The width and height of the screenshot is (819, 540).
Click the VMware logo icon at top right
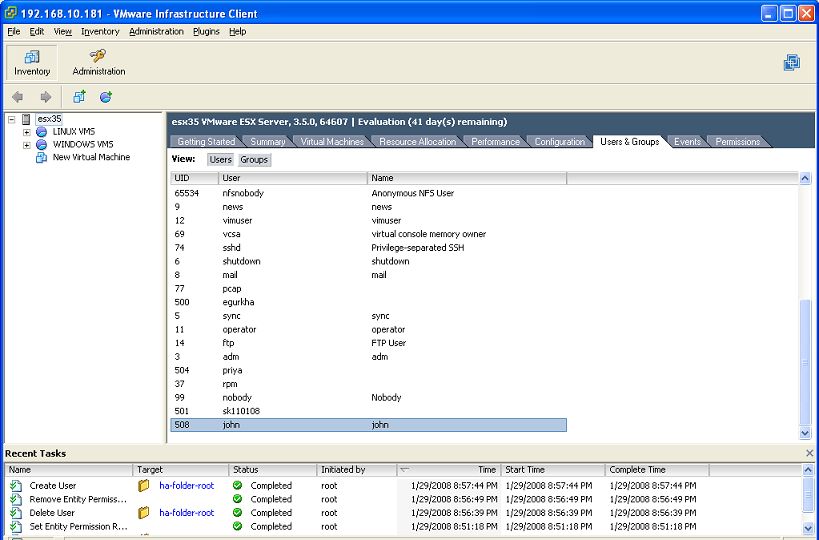click(x=791, y=63)
